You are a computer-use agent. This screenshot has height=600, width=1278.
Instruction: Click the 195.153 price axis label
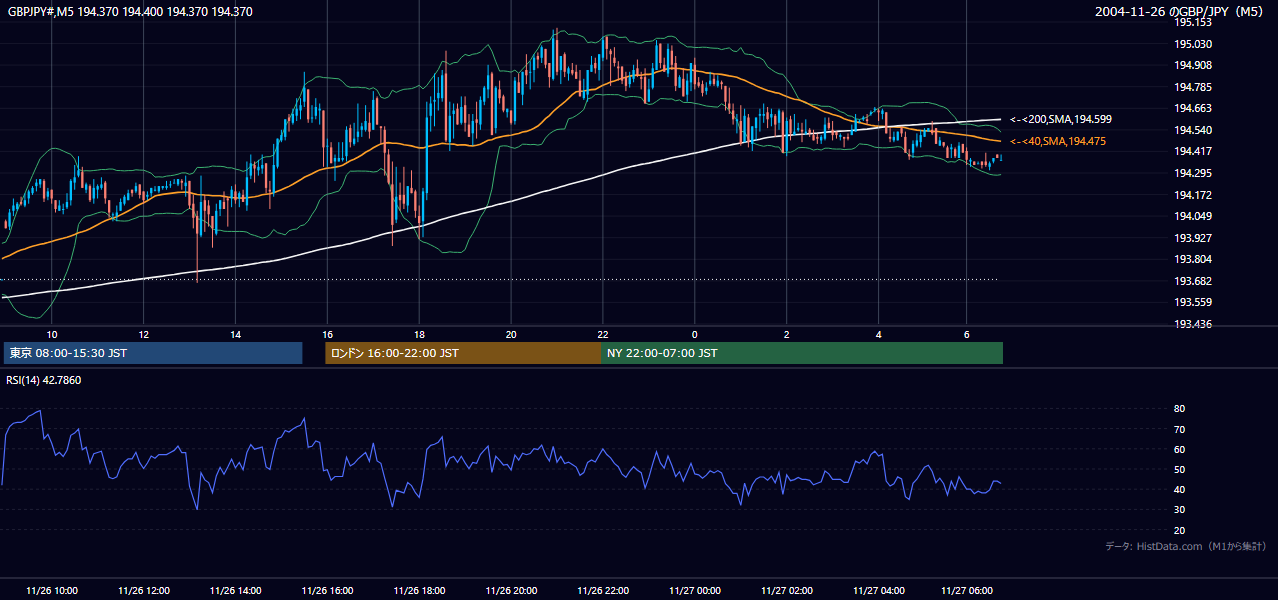1193,22
